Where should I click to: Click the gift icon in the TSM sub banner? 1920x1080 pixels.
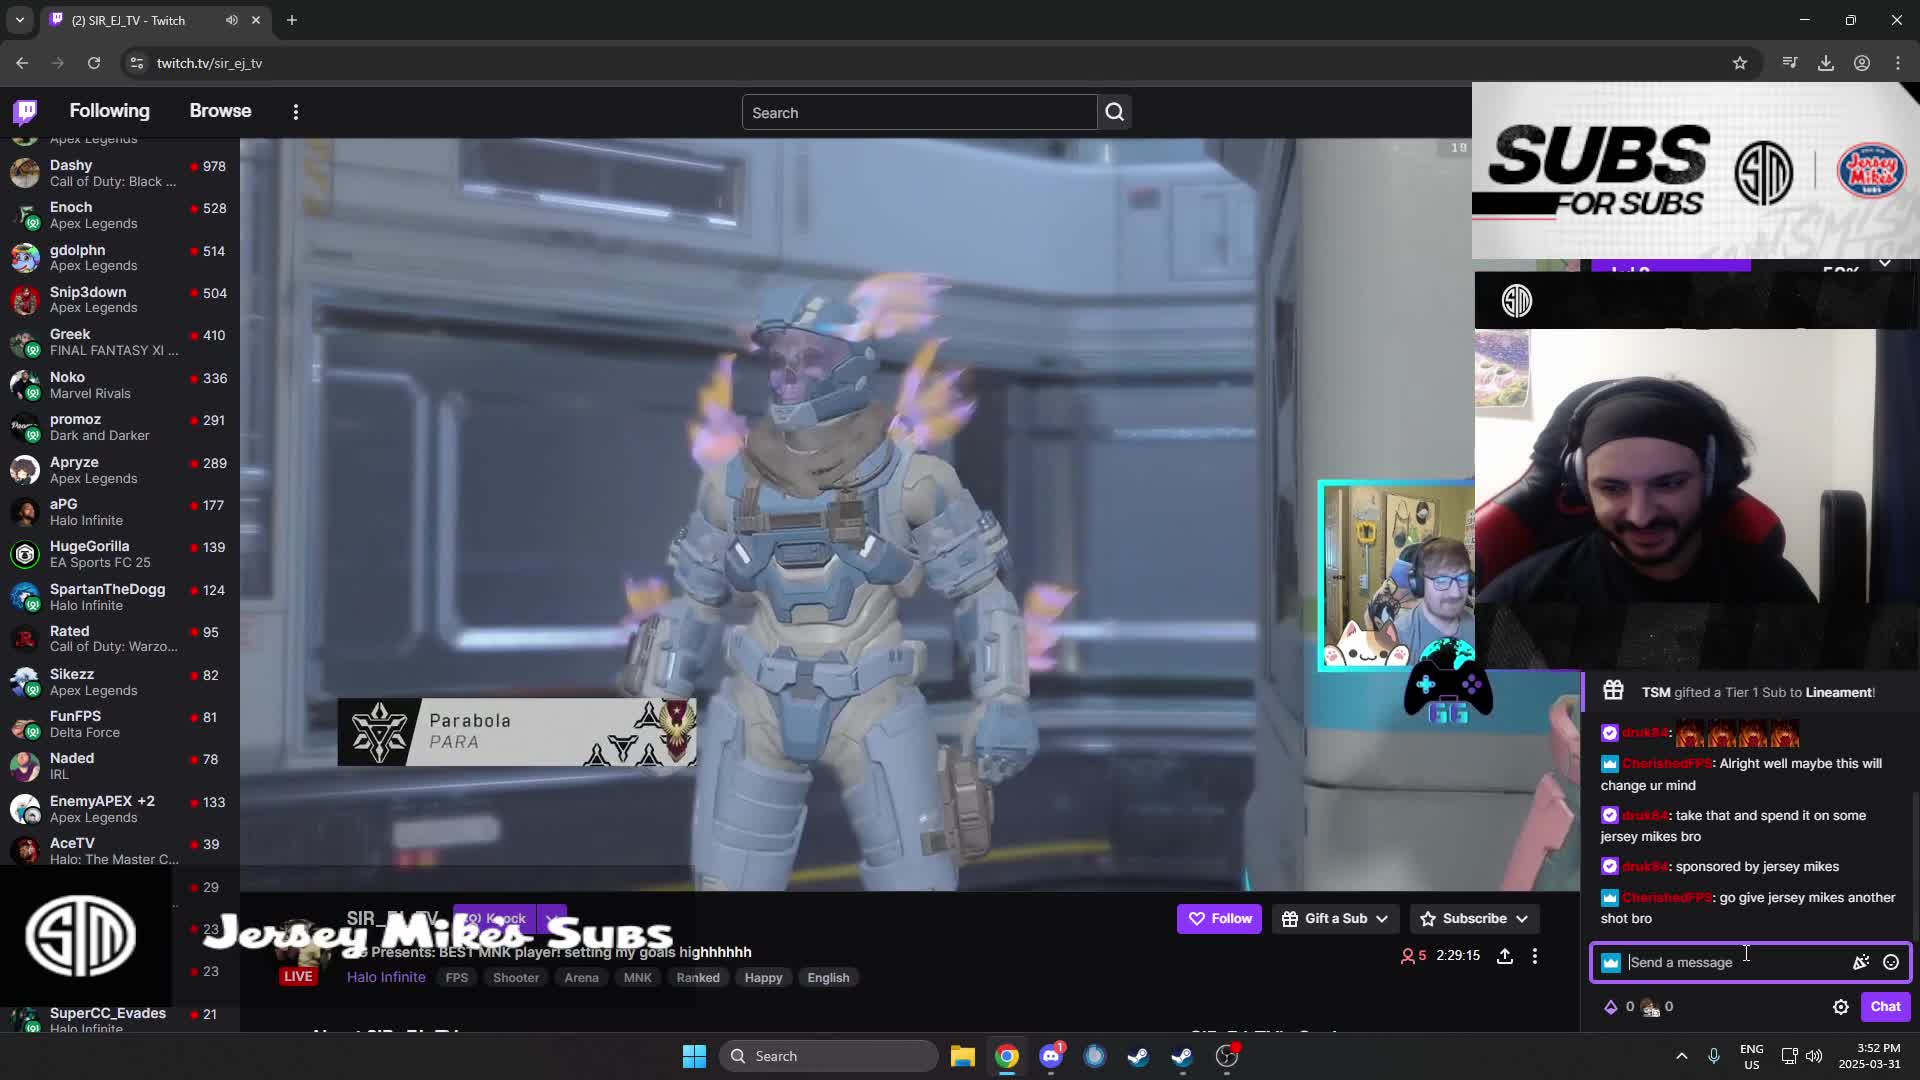point(1613,691)
